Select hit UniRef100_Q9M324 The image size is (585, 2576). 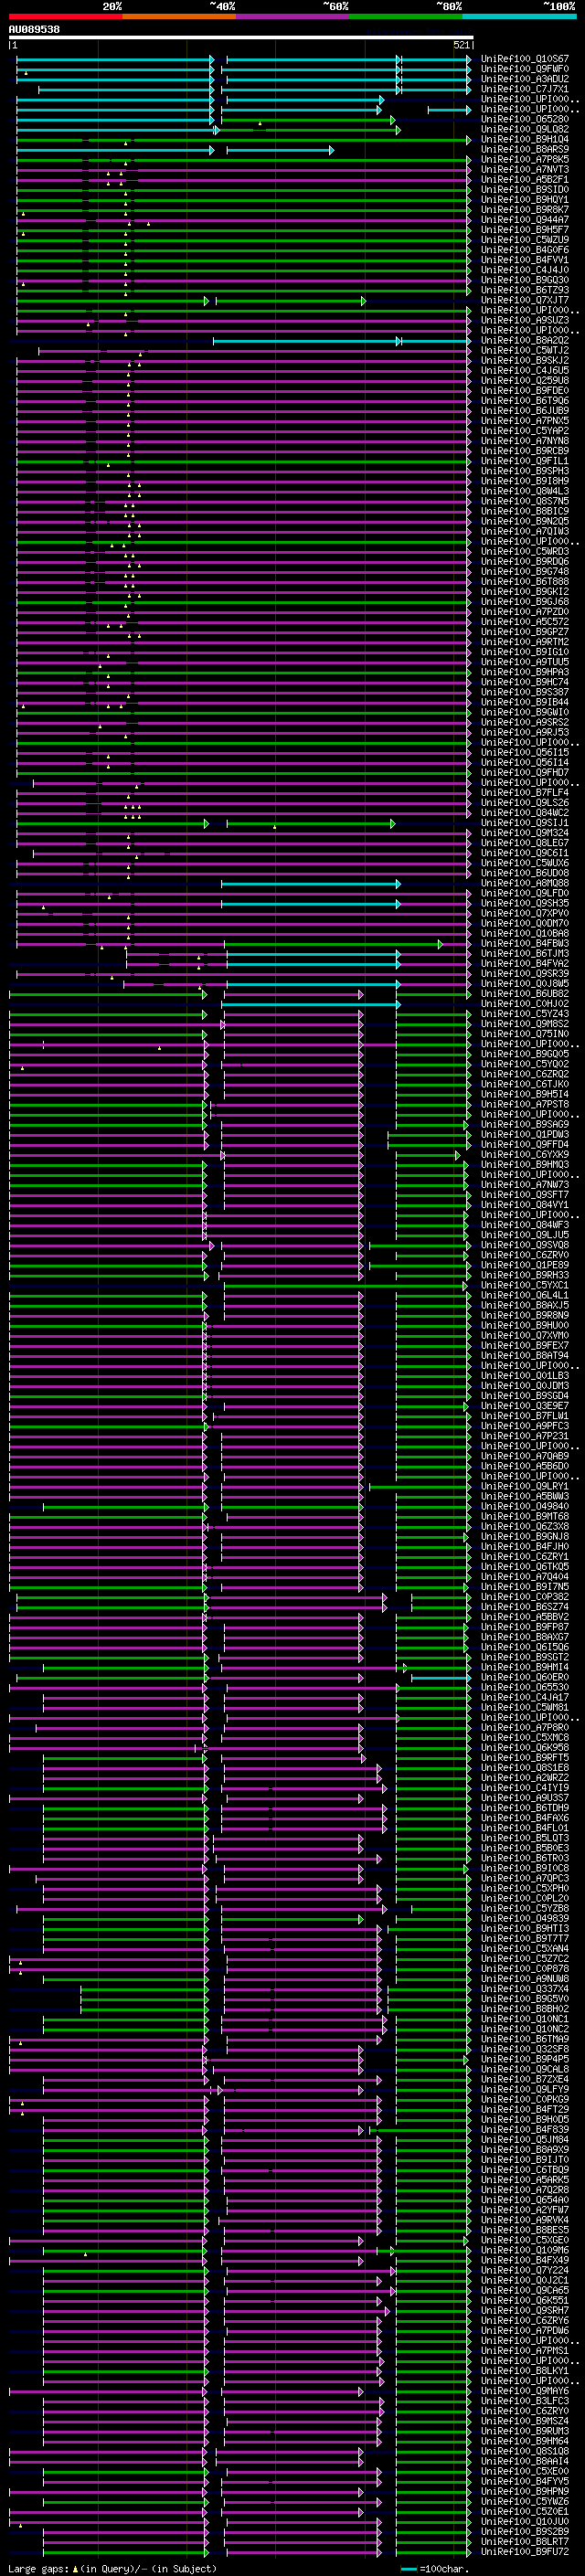(x=525, y=833)
